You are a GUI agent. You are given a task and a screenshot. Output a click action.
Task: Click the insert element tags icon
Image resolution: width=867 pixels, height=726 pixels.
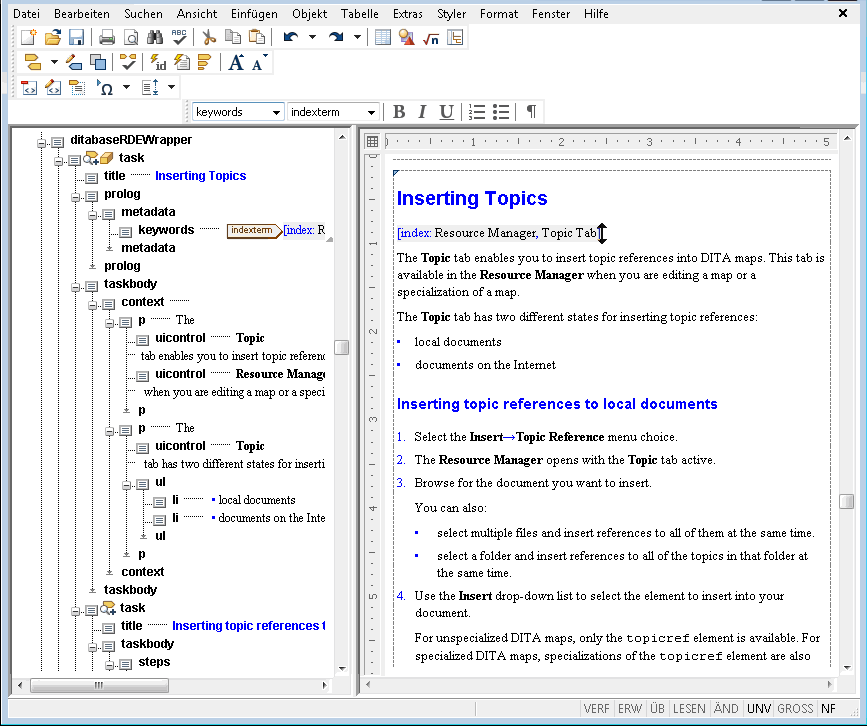tap(33, 62)
